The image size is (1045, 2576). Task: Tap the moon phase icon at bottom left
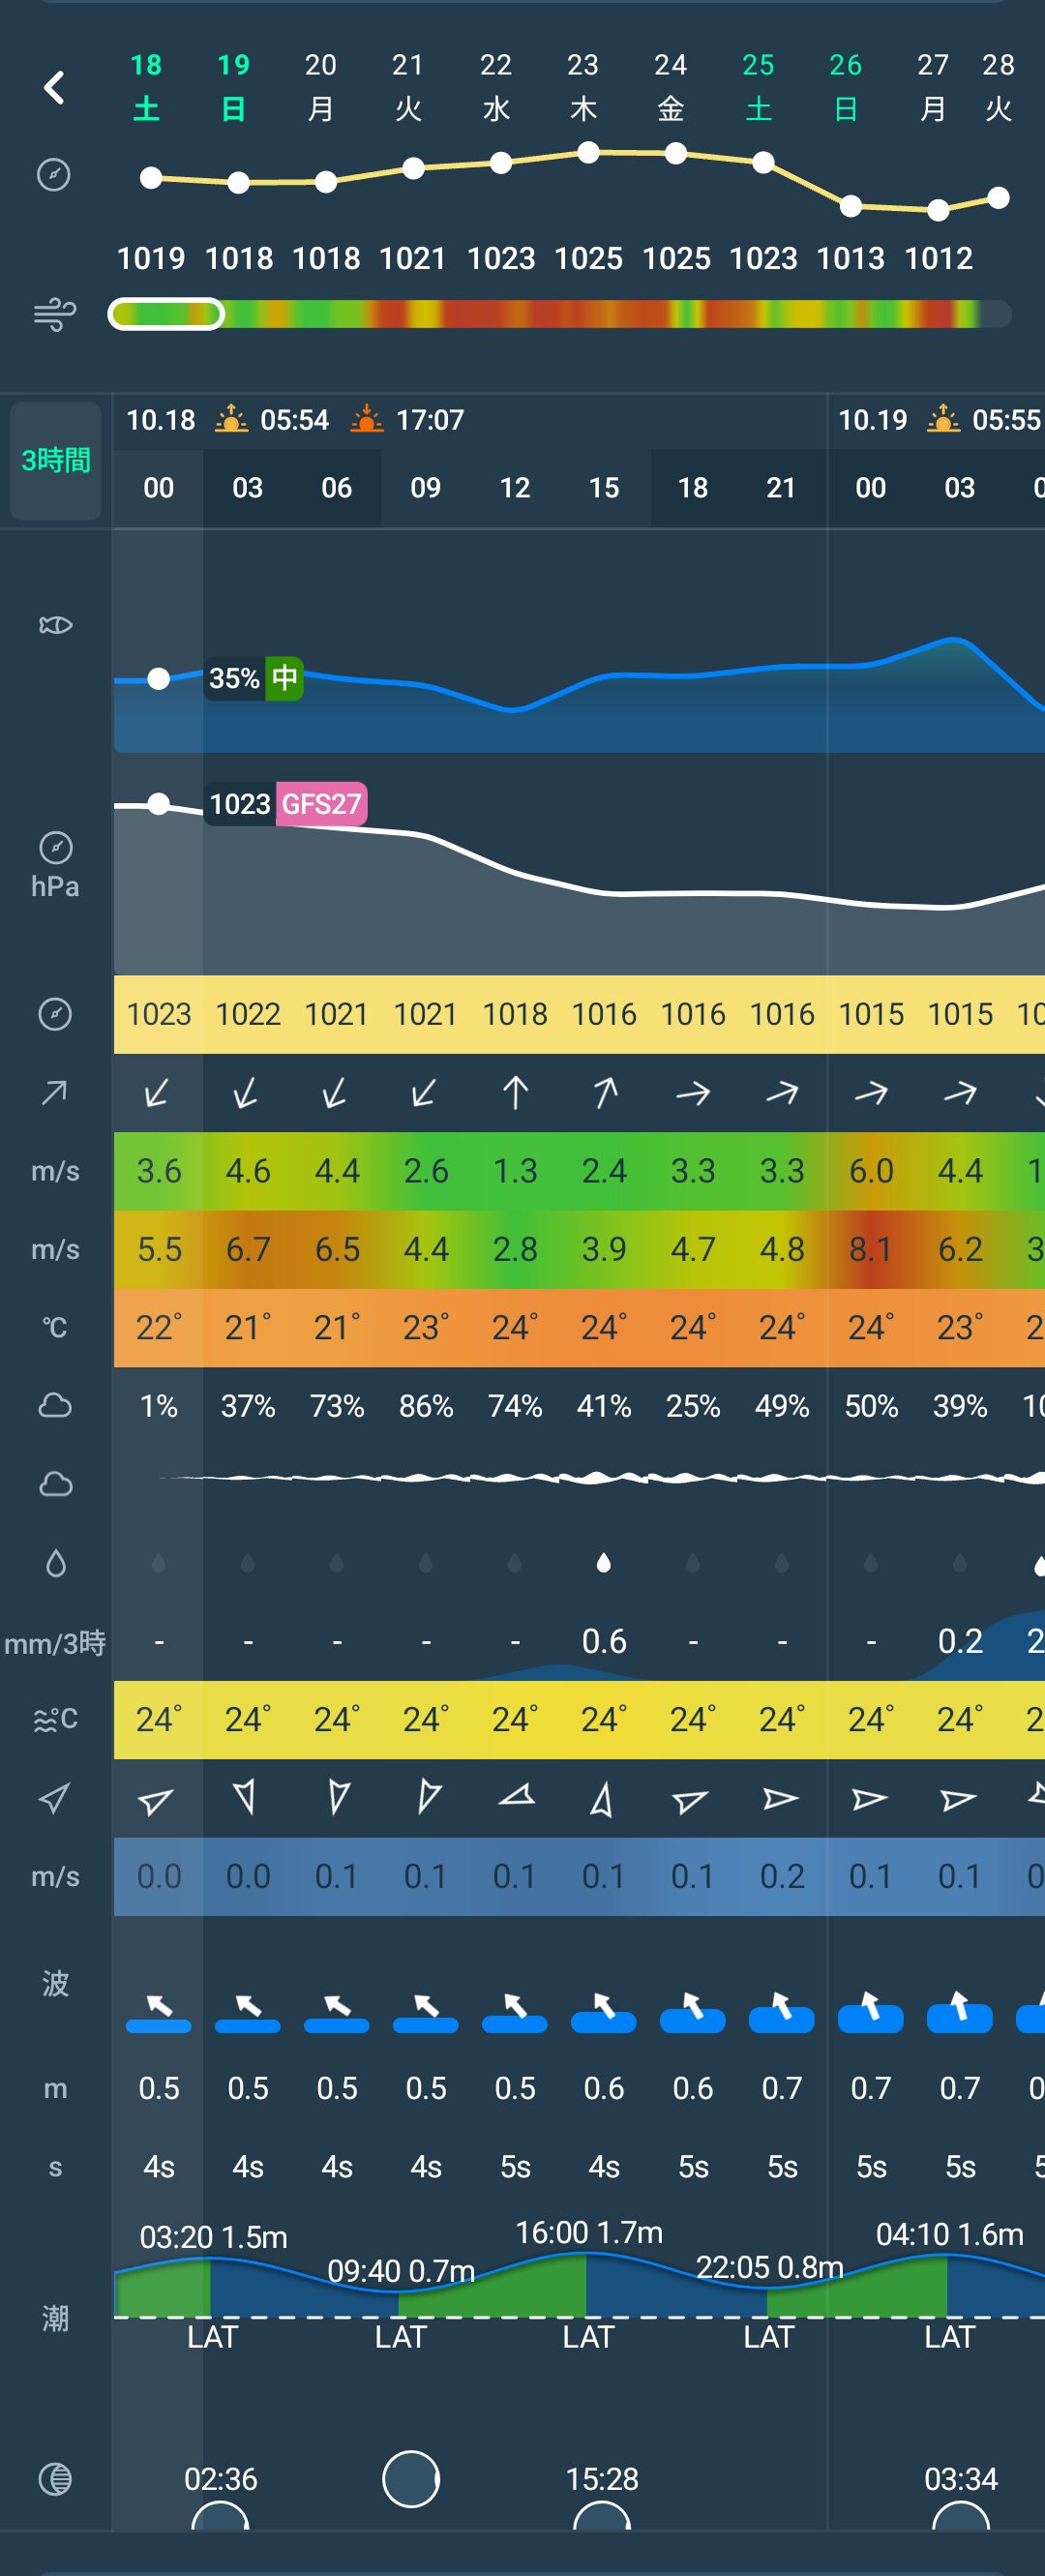55,2478
